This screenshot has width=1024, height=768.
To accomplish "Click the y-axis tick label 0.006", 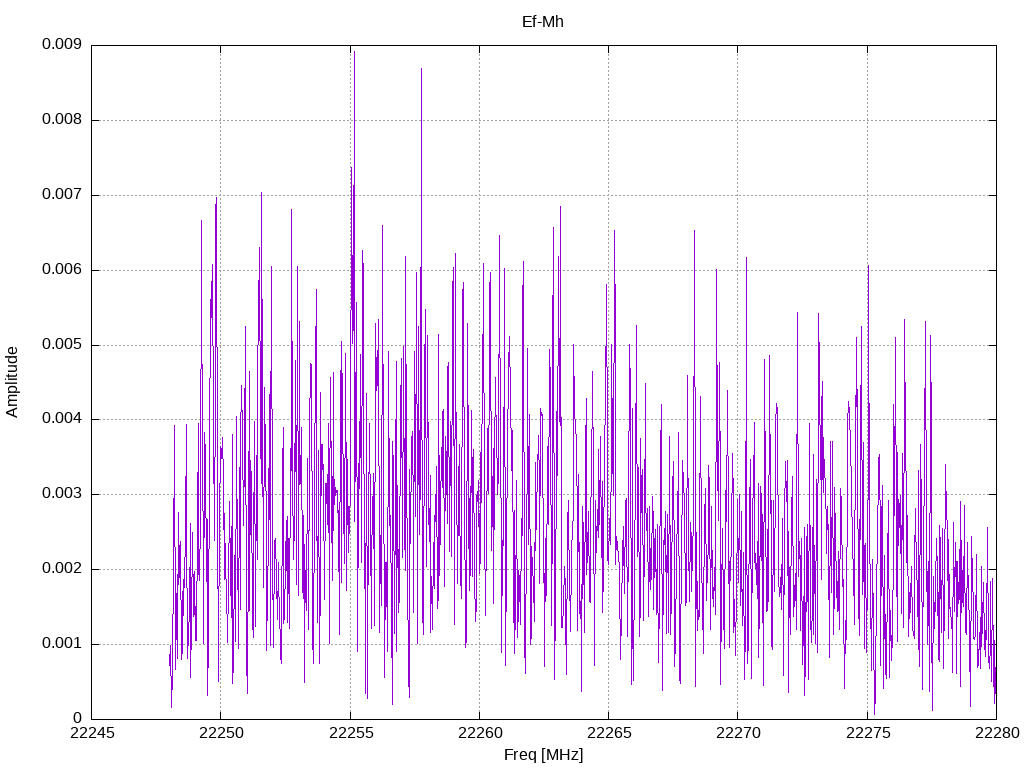I will (x=62, y=270).
